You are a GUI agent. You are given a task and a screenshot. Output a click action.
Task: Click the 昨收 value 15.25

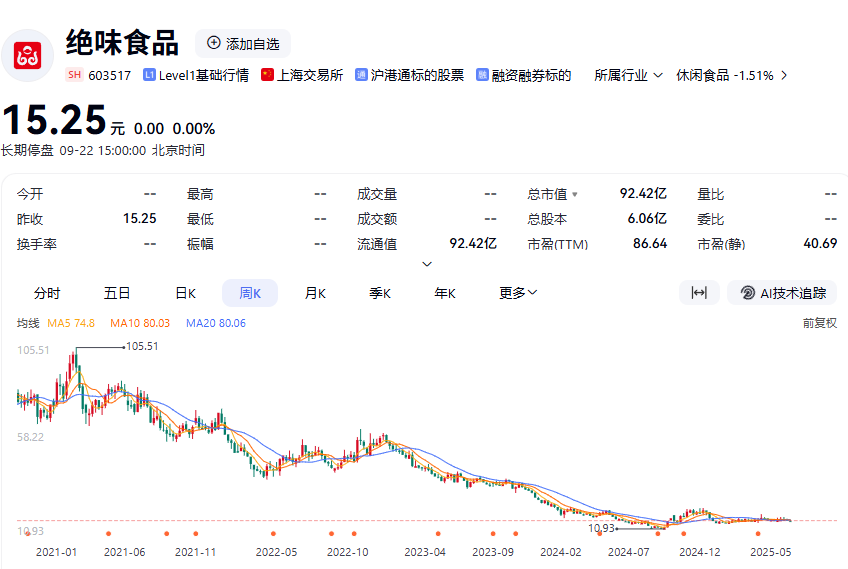pyautogui.click(x=140, y=219)
